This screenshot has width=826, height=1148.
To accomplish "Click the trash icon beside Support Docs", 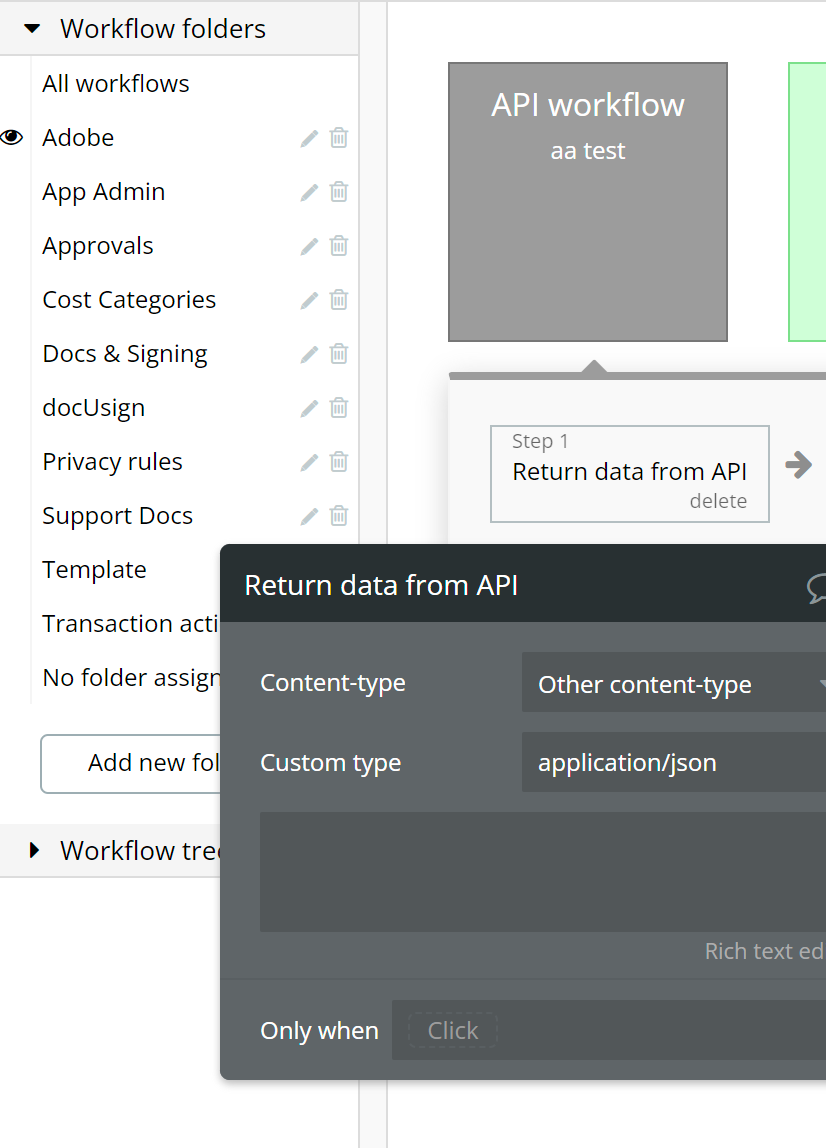I will pos(339,516).
